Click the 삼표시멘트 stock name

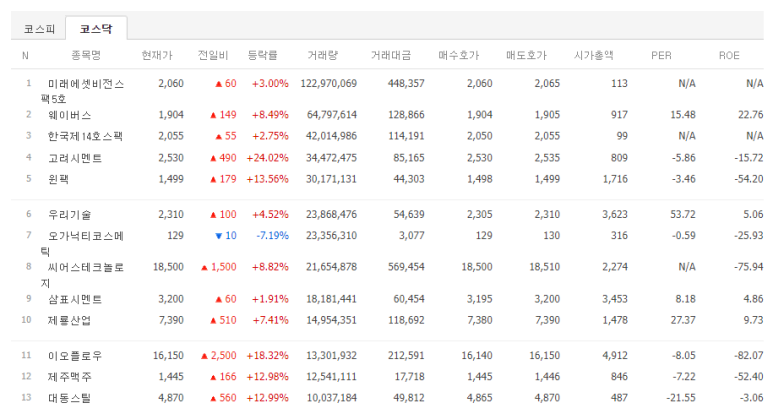75,299
